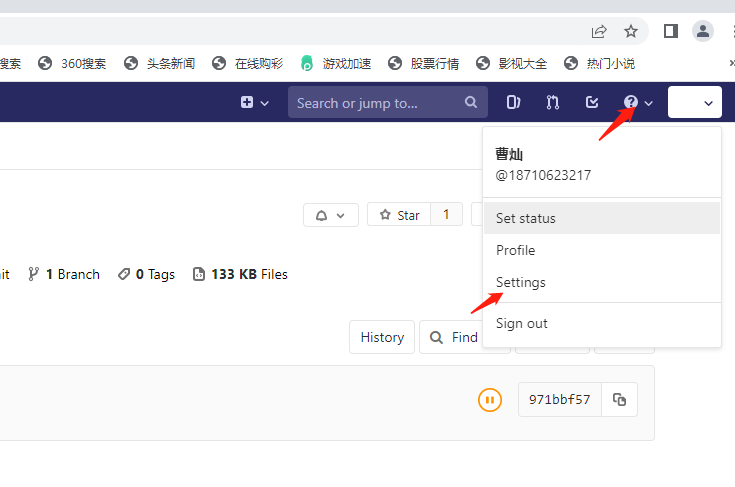Click the star count 1
The width and height of the screenshot is (735, 487).
click(x=446, y=215)
